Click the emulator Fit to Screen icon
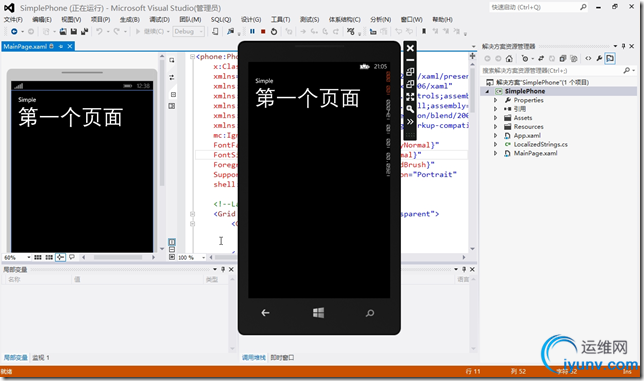The height and width of the screenshot is (381, 644). point(410,96)
